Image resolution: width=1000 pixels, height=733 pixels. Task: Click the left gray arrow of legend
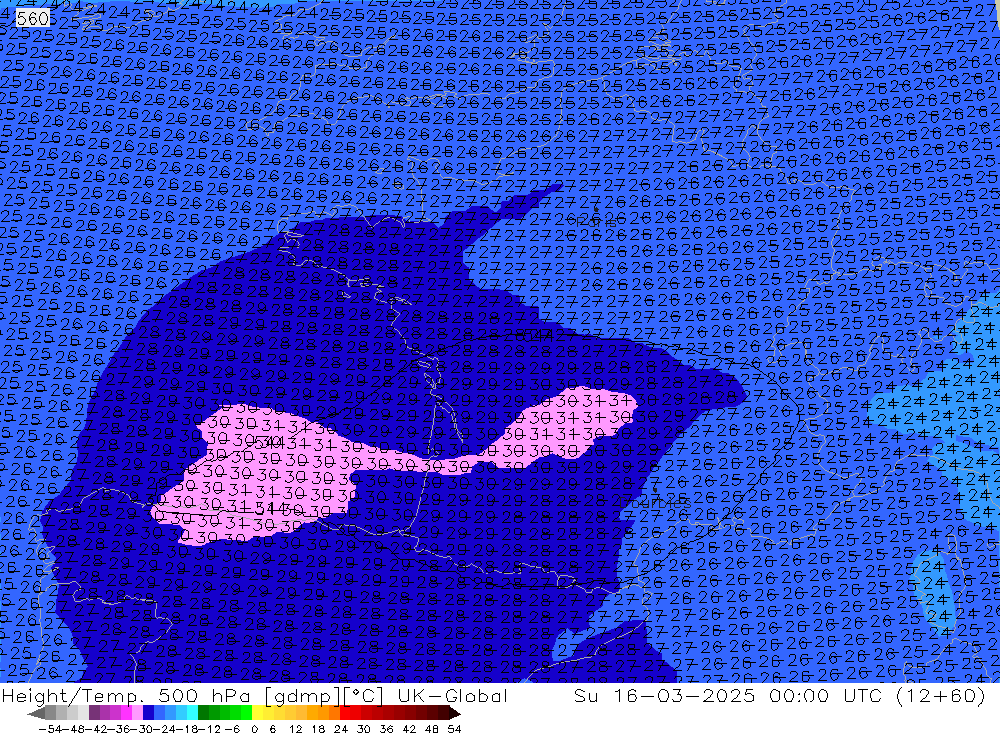[36, 713]
